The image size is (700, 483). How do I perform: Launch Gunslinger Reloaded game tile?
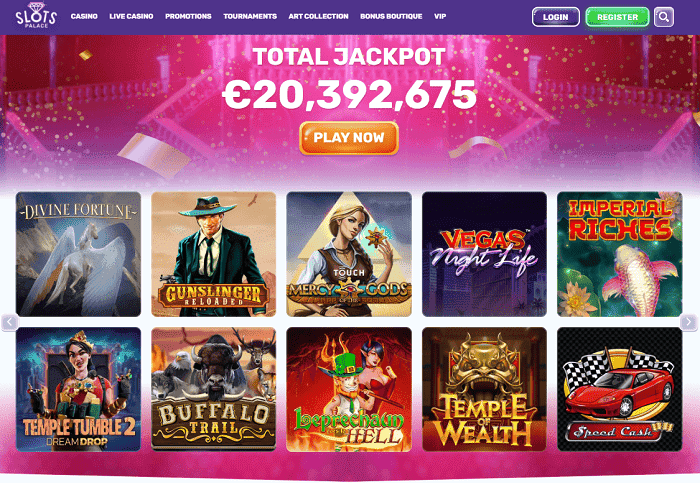pos(214,254)
